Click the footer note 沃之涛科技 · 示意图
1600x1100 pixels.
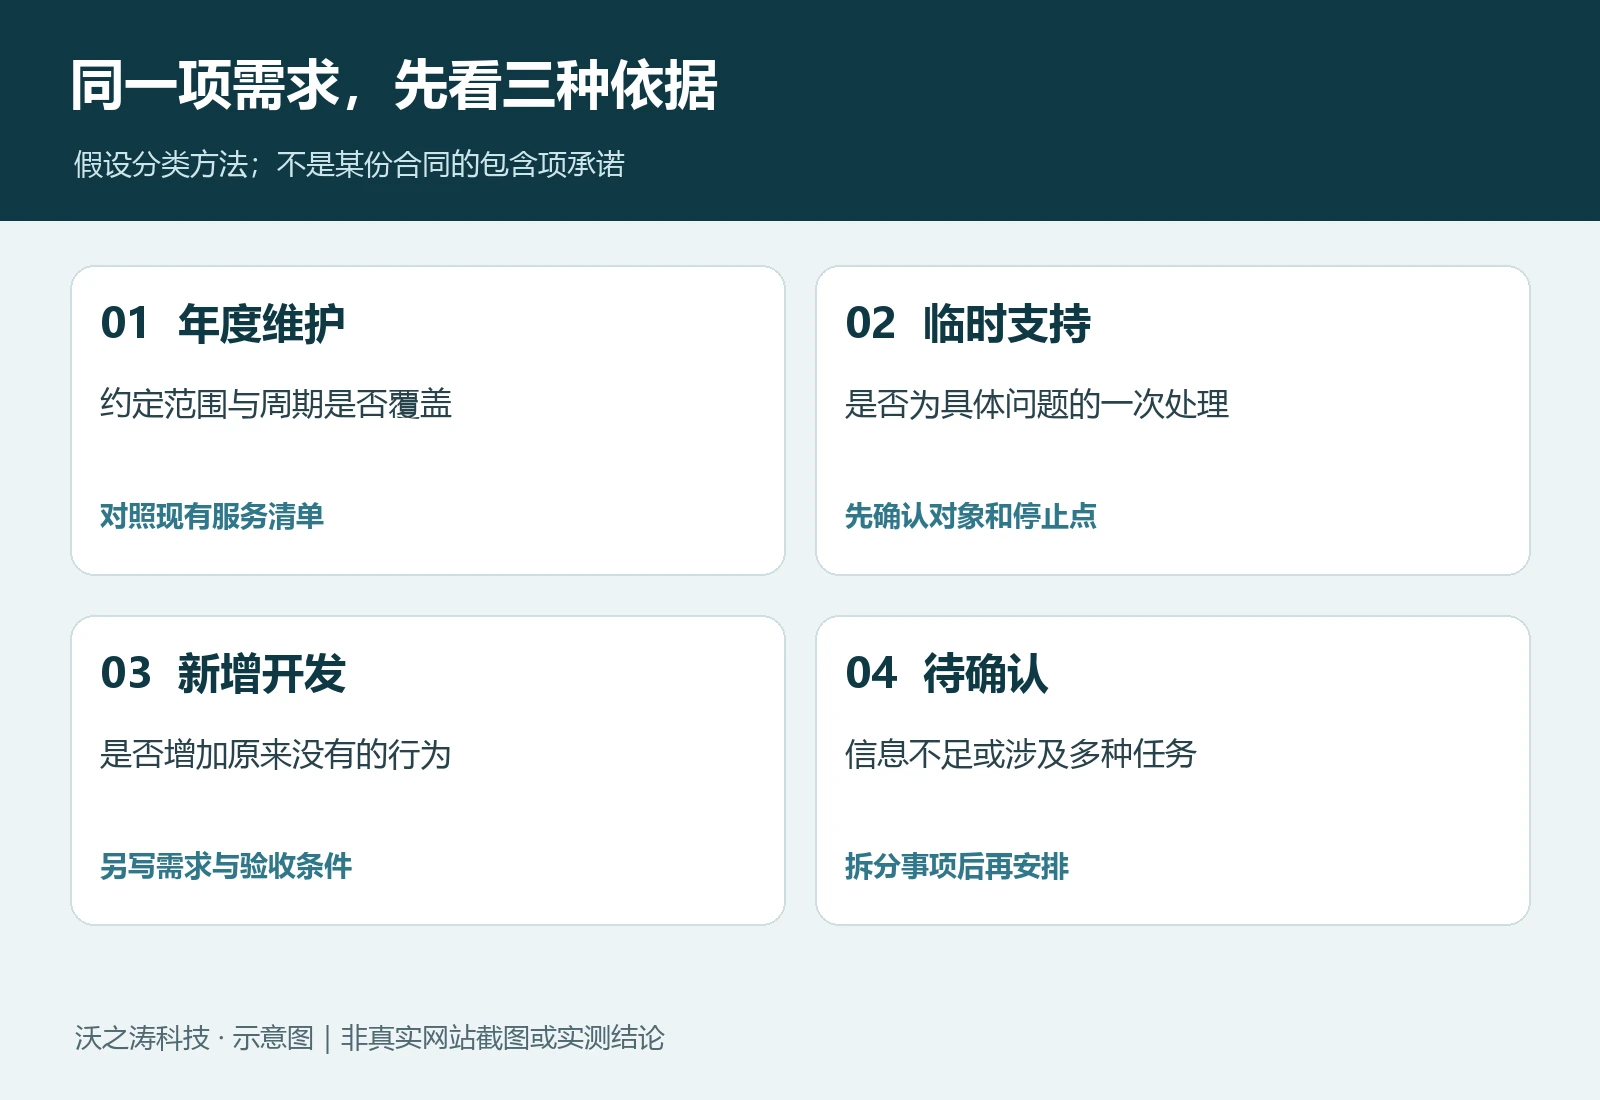click(194, 1038)
